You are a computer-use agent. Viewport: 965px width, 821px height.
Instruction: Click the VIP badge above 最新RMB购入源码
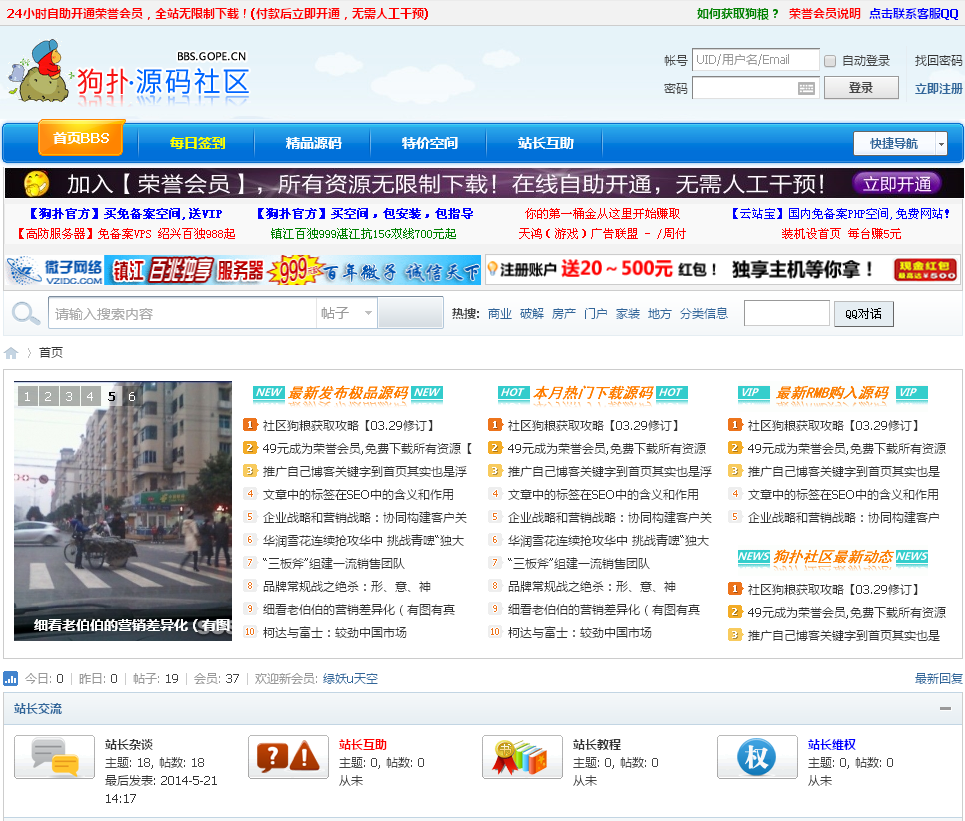753,393
